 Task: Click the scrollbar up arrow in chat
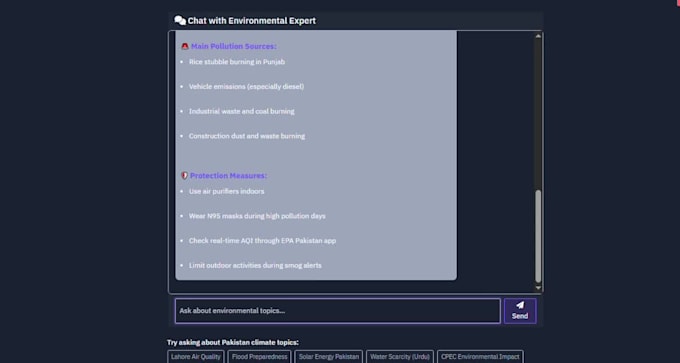[538, 36]
